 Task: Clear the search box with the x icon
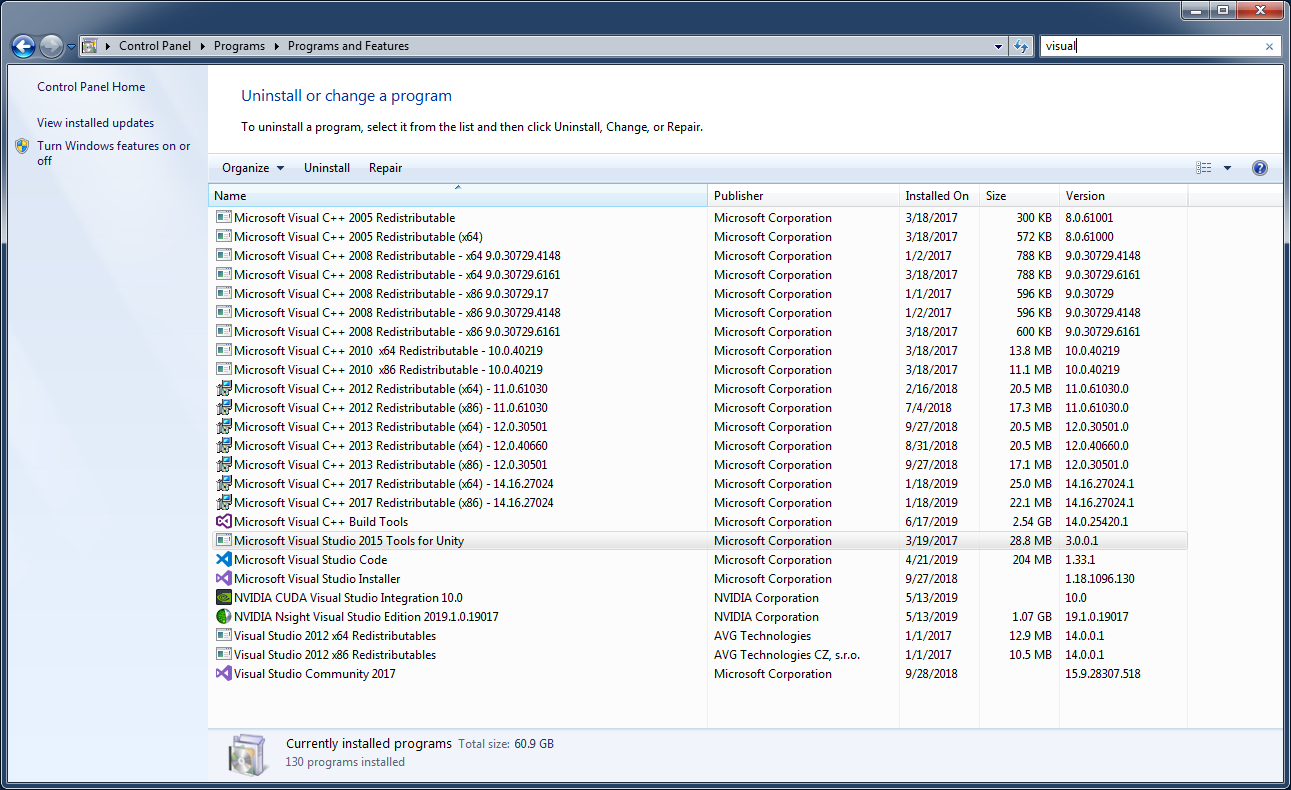click(1268, 46)
